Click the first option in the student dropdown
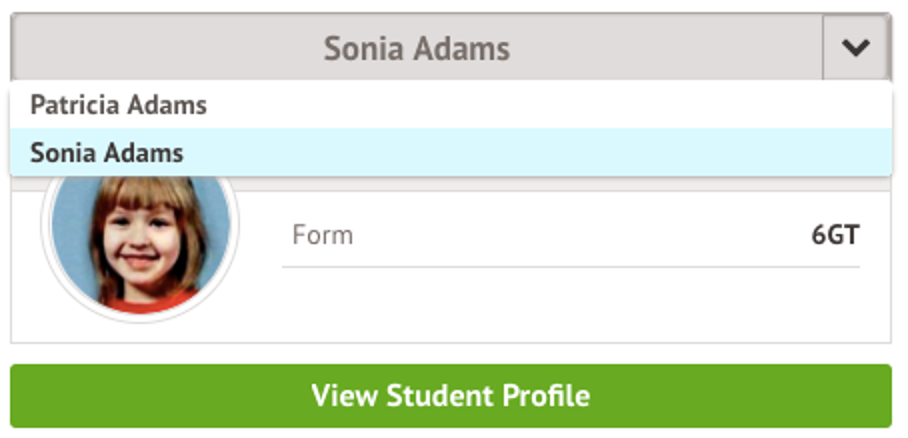The width and height of the screenshot is (908, 438). click(x=118, y=105)
